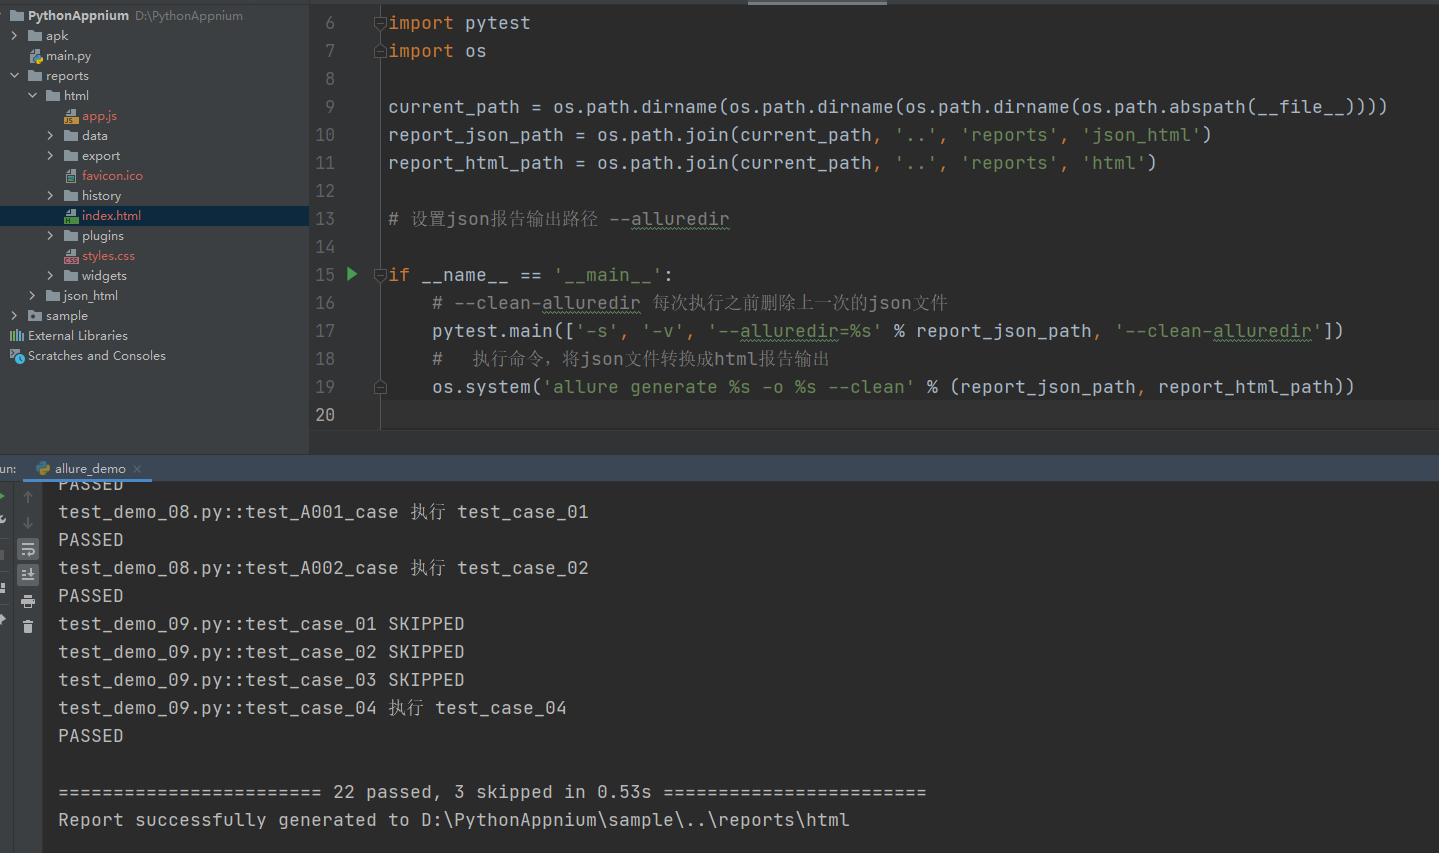Click line number 13 in the gutter
Image resolution: width=1439 pixels, height=853 pixels.
coord(325,219)
